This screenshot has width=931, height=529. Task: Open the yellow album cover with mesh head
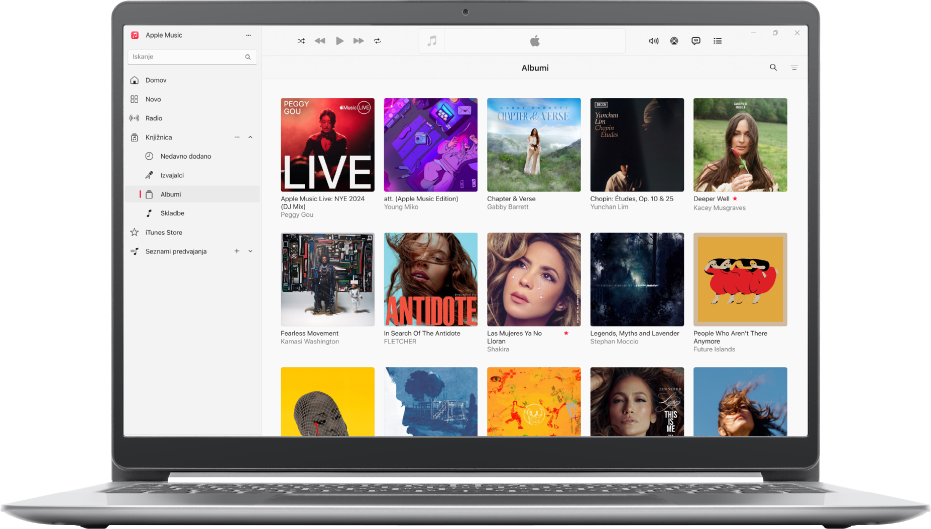[328, 401]
